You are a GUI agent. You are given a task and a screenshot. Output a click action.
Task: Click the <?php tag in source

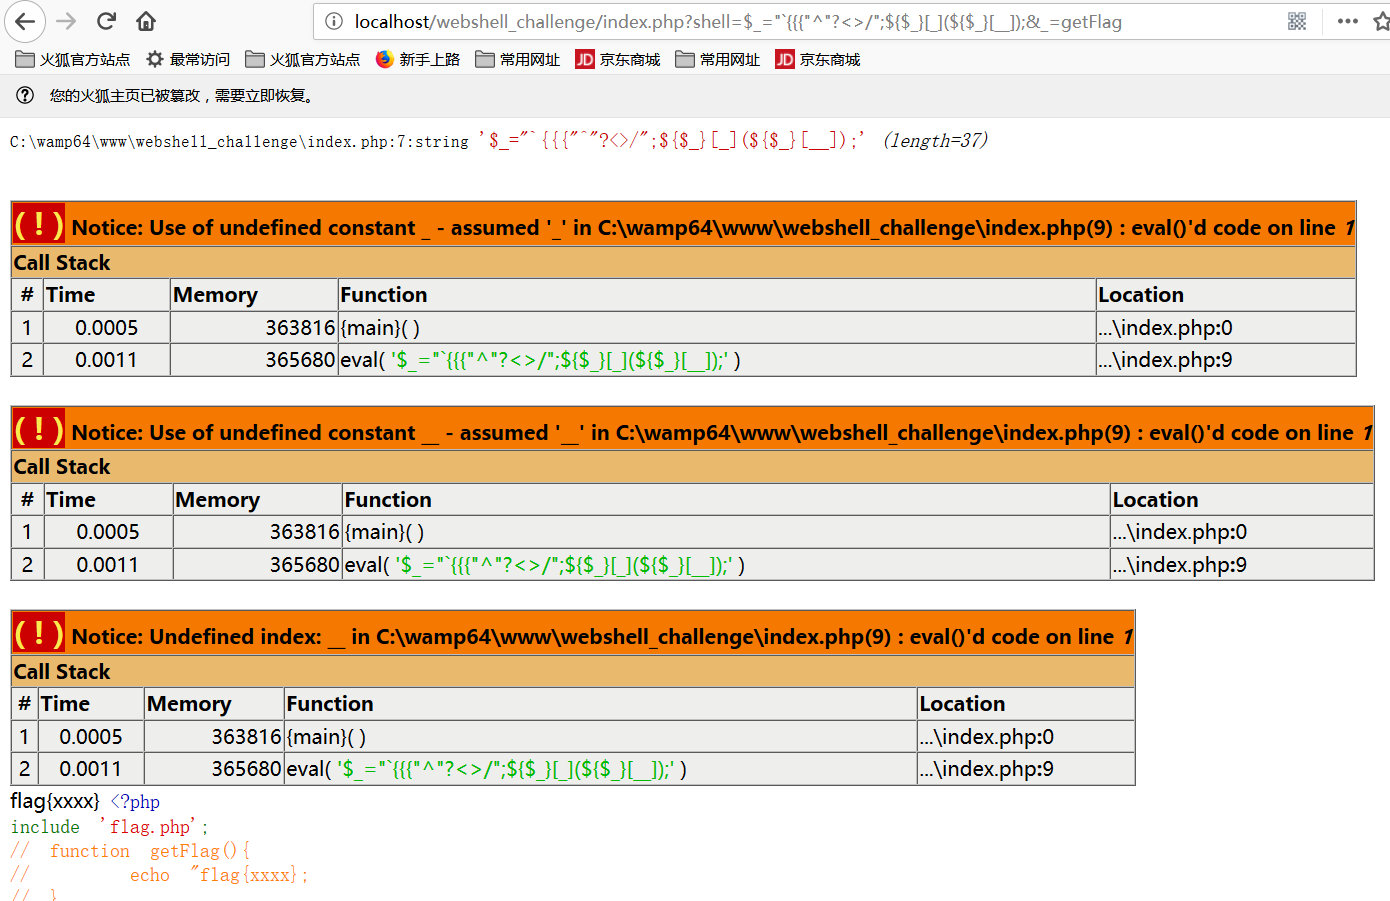click(135, 802)
